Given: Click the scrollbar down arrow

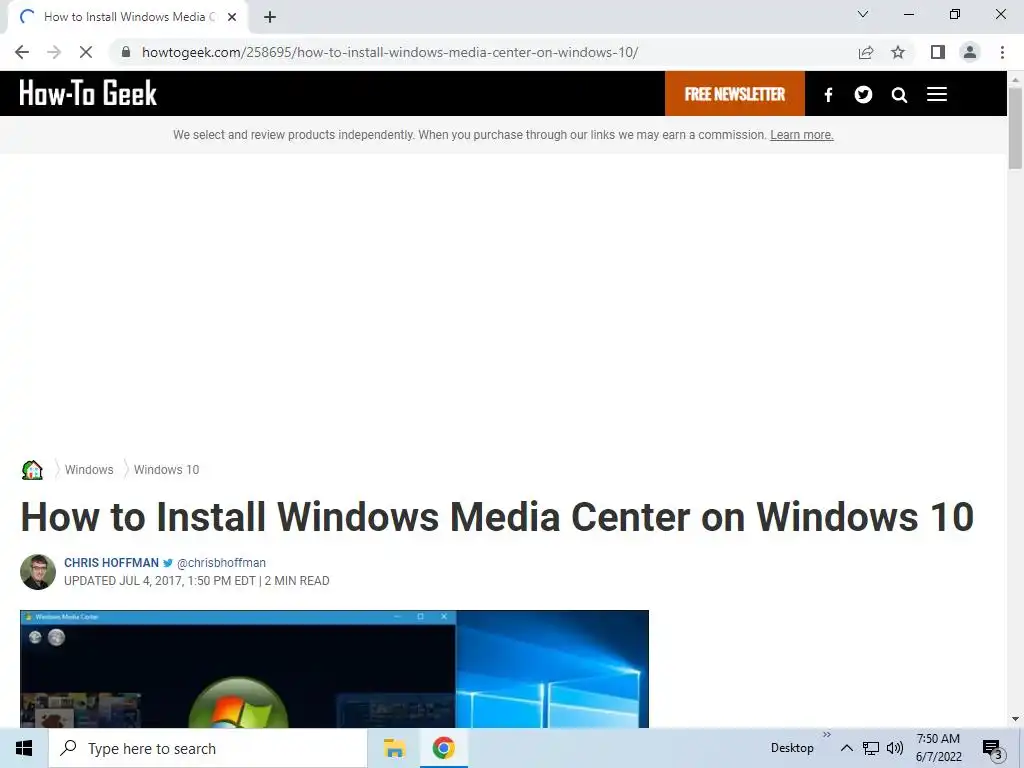Looking at the screenshot, I should tap(1015, 719).
